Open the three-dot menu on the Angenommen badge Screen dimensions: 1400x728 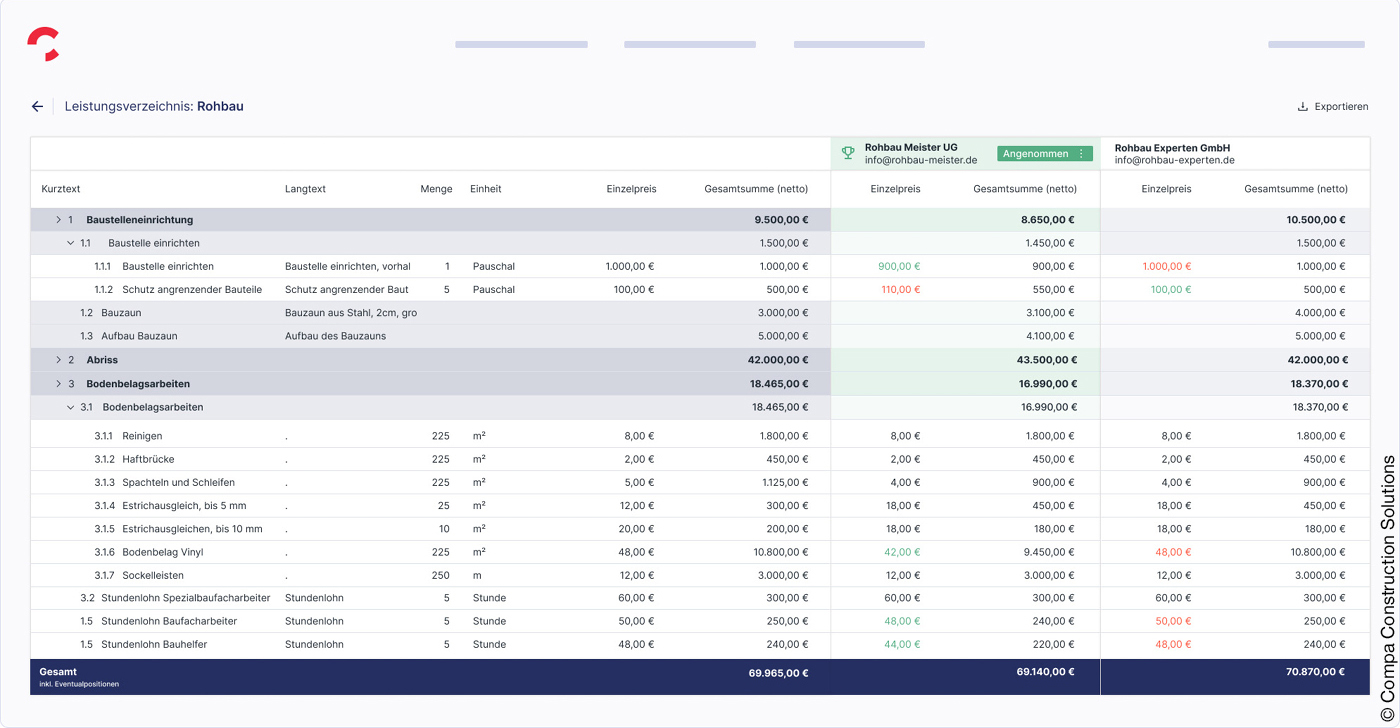click(1081, 153)
